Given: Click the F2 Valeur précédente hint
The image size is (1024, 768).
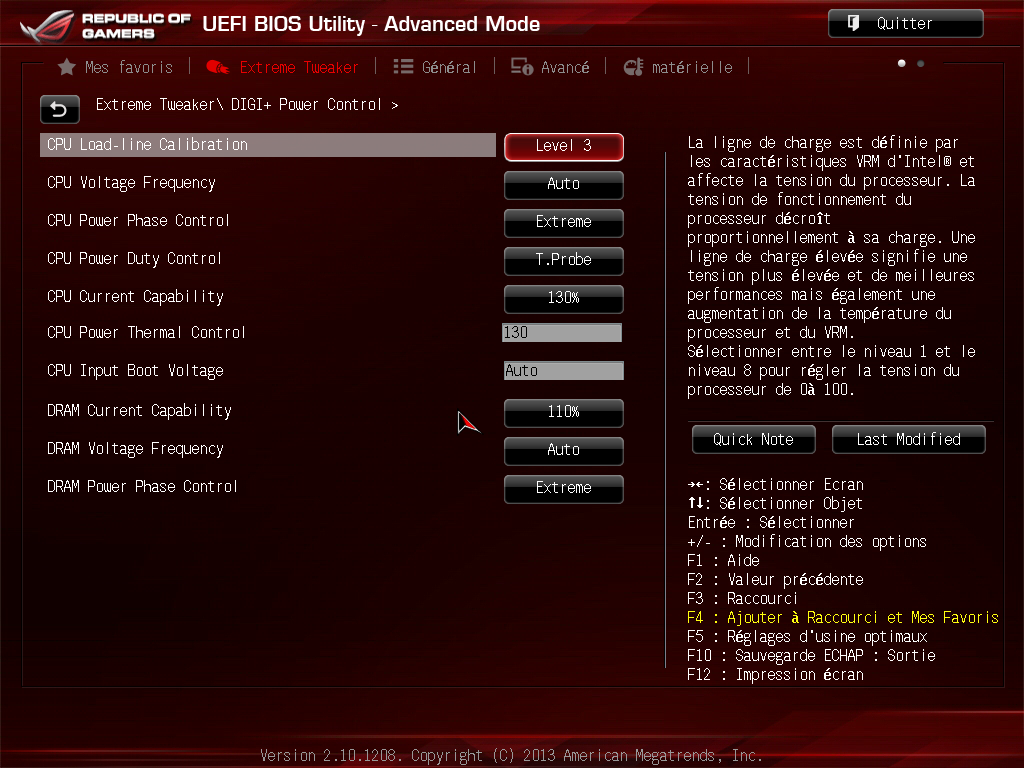Looking at the screenshot, I should 775,580.
